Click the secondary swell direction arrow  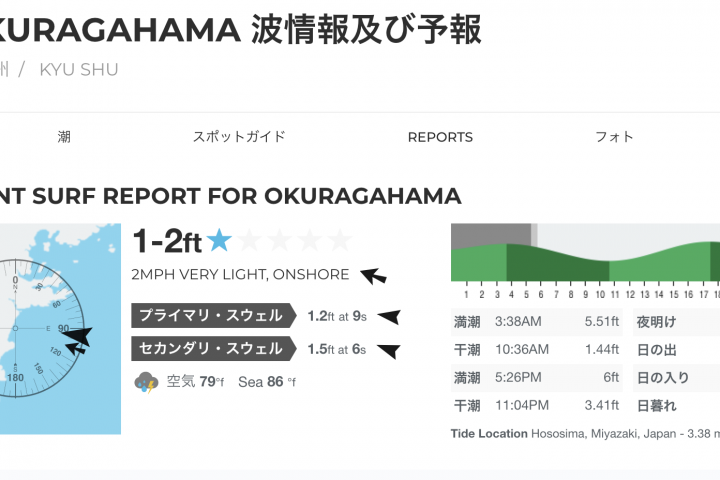(387, 350)
